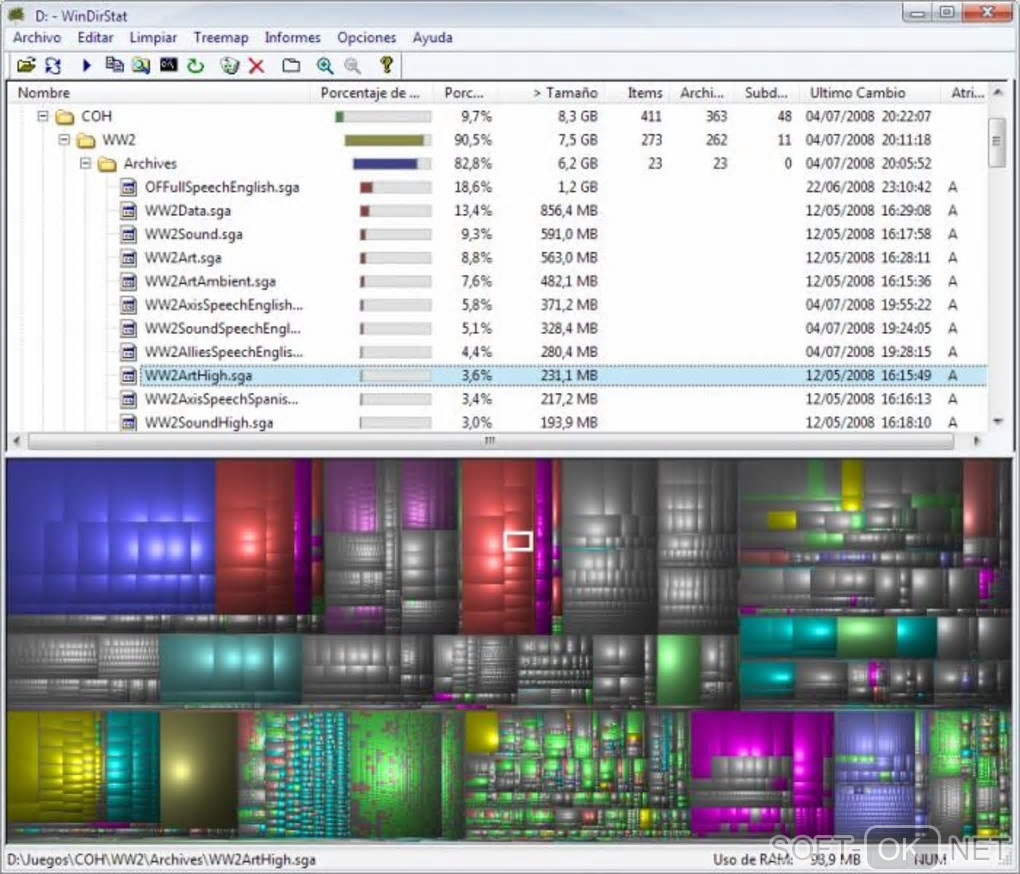Click the 591,0 MB size value
Screen dimensions: 1020x874
tap(569, 234)
